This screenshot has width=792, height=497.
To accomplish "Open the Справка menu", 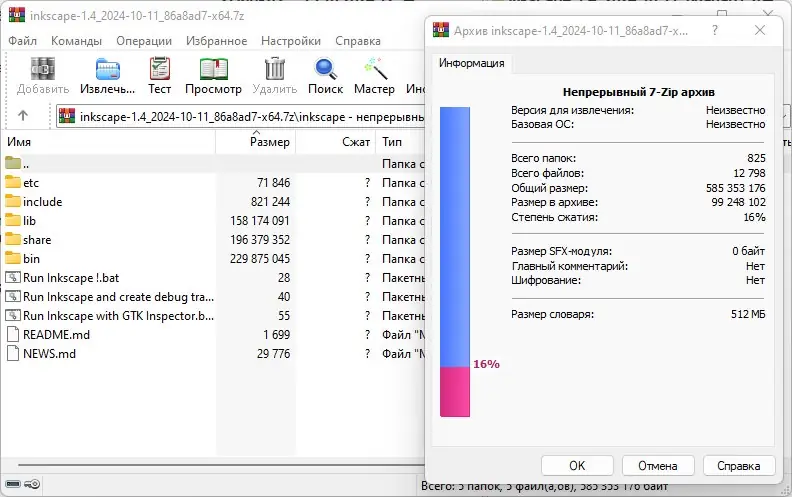I will click(358, 41).
